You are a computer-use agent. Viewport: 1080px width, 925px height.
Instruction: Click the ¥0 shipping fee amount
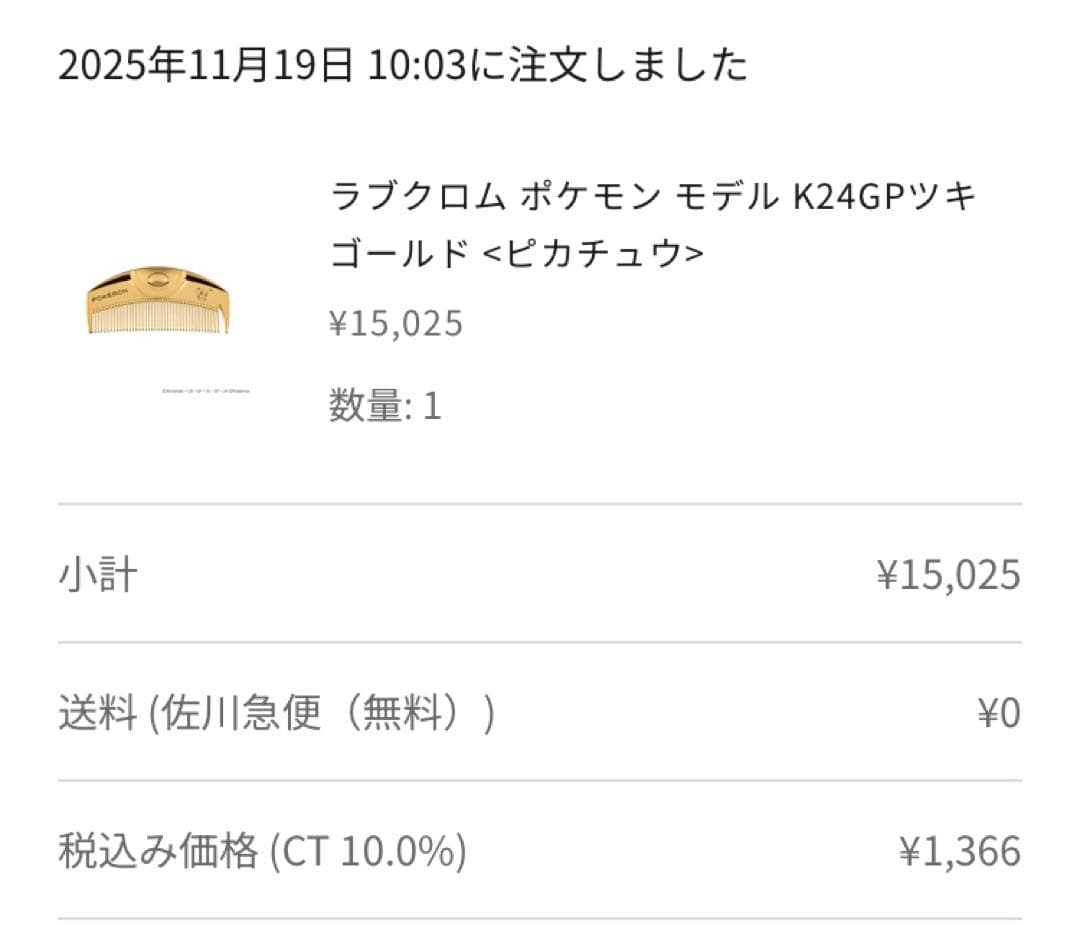point(998,714)
